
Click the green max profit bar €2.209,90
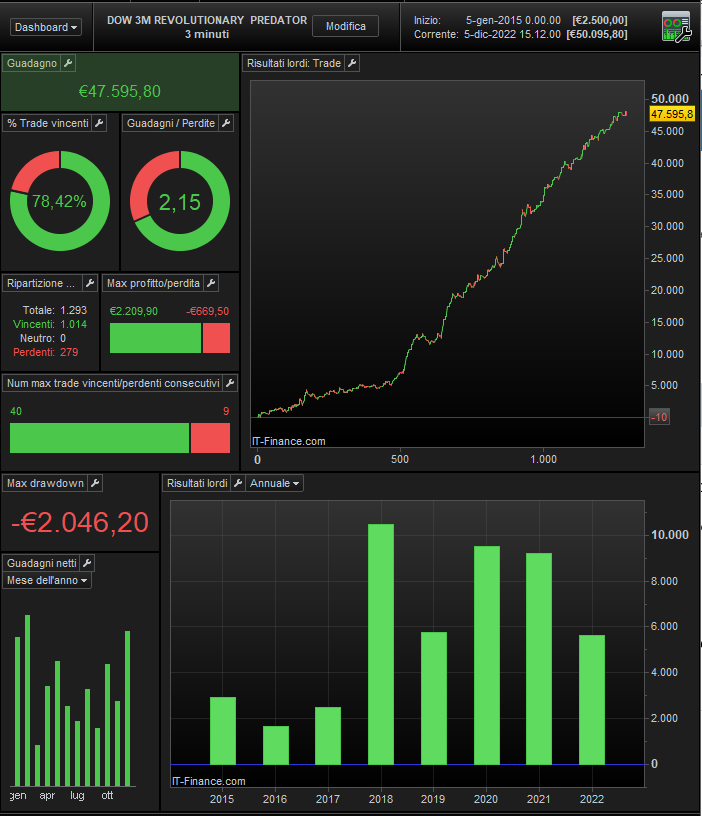point(155,338)
